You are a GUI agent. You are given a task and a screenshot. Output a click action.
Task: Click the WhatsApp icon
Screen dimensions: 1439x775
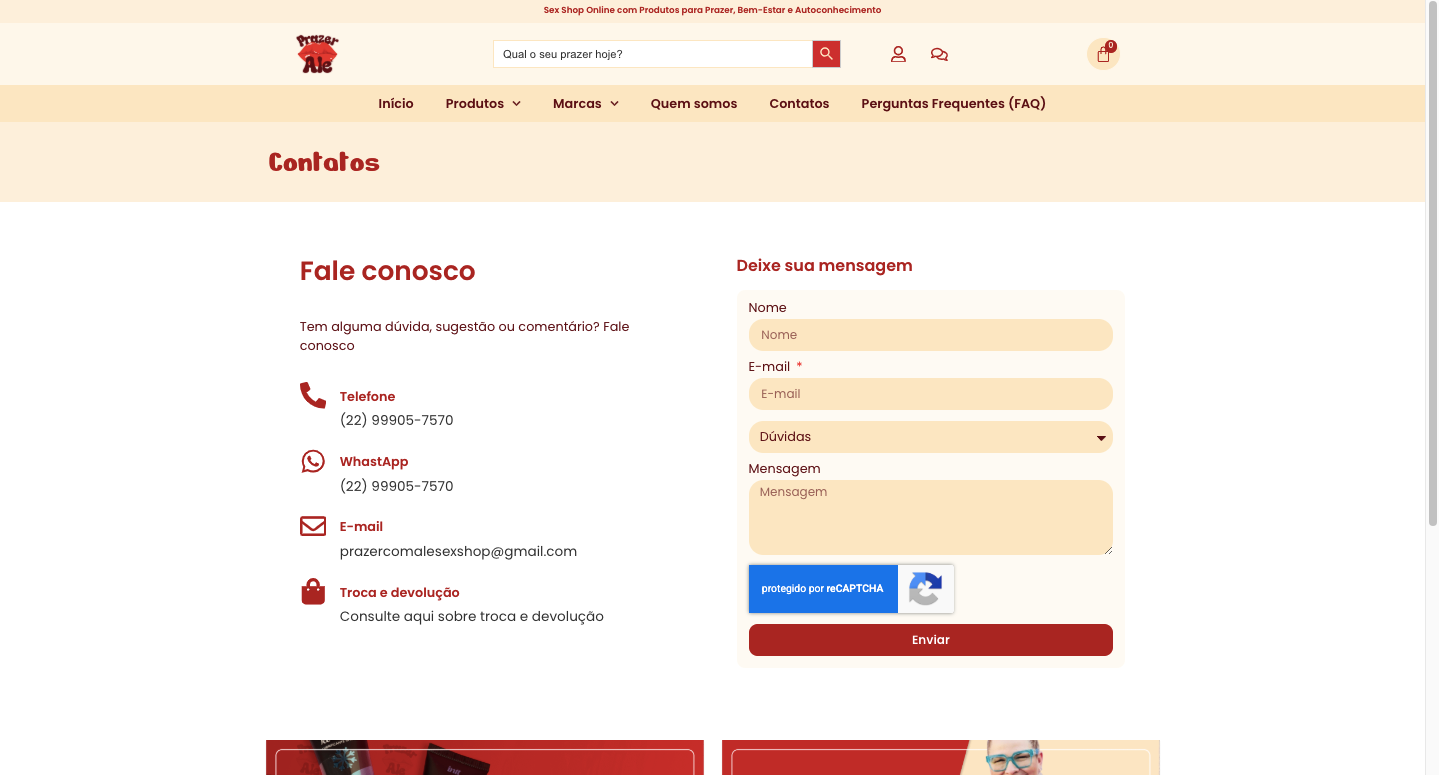[313, 461]
